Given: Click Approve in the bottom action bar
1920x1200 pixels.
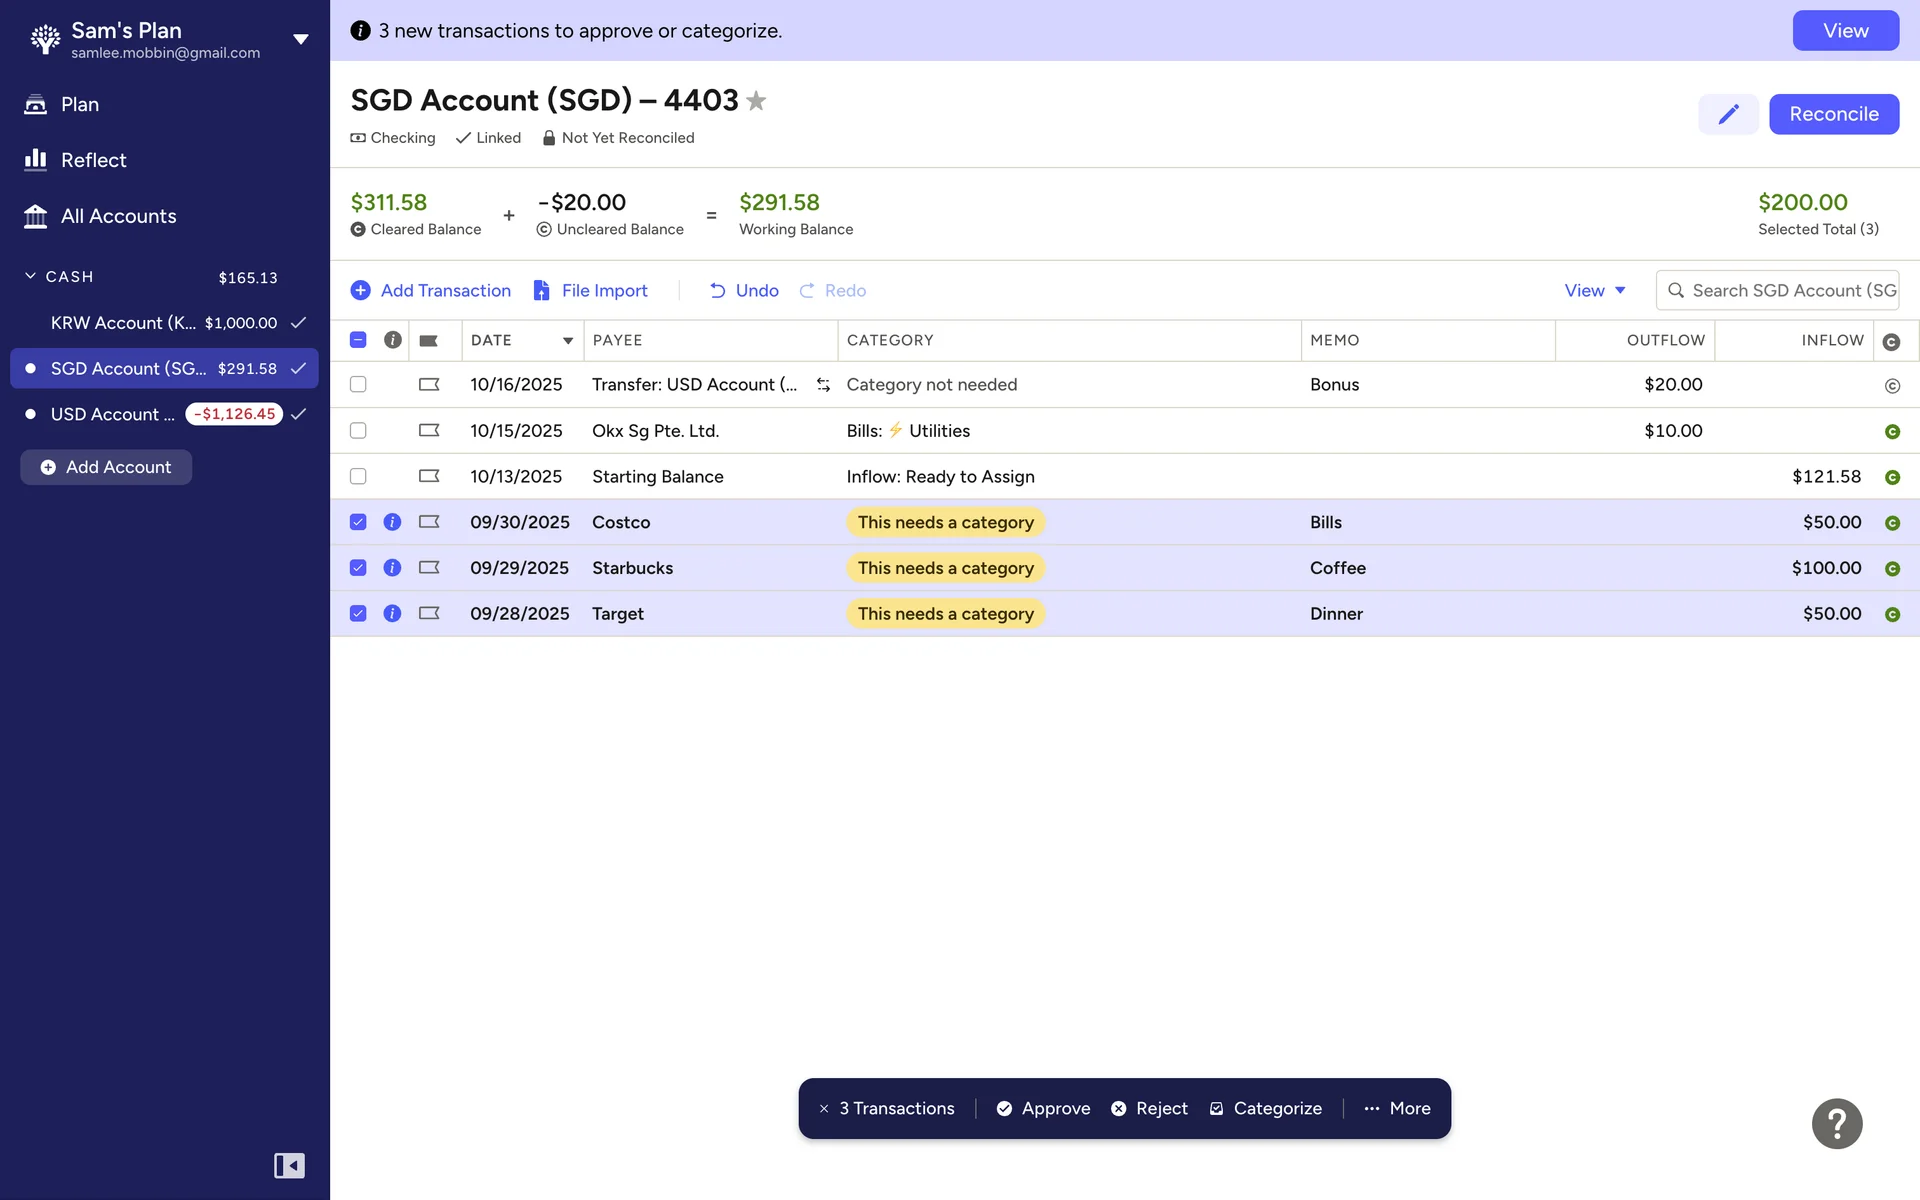Looking at the screenshot, I should pos(1043,1109).
